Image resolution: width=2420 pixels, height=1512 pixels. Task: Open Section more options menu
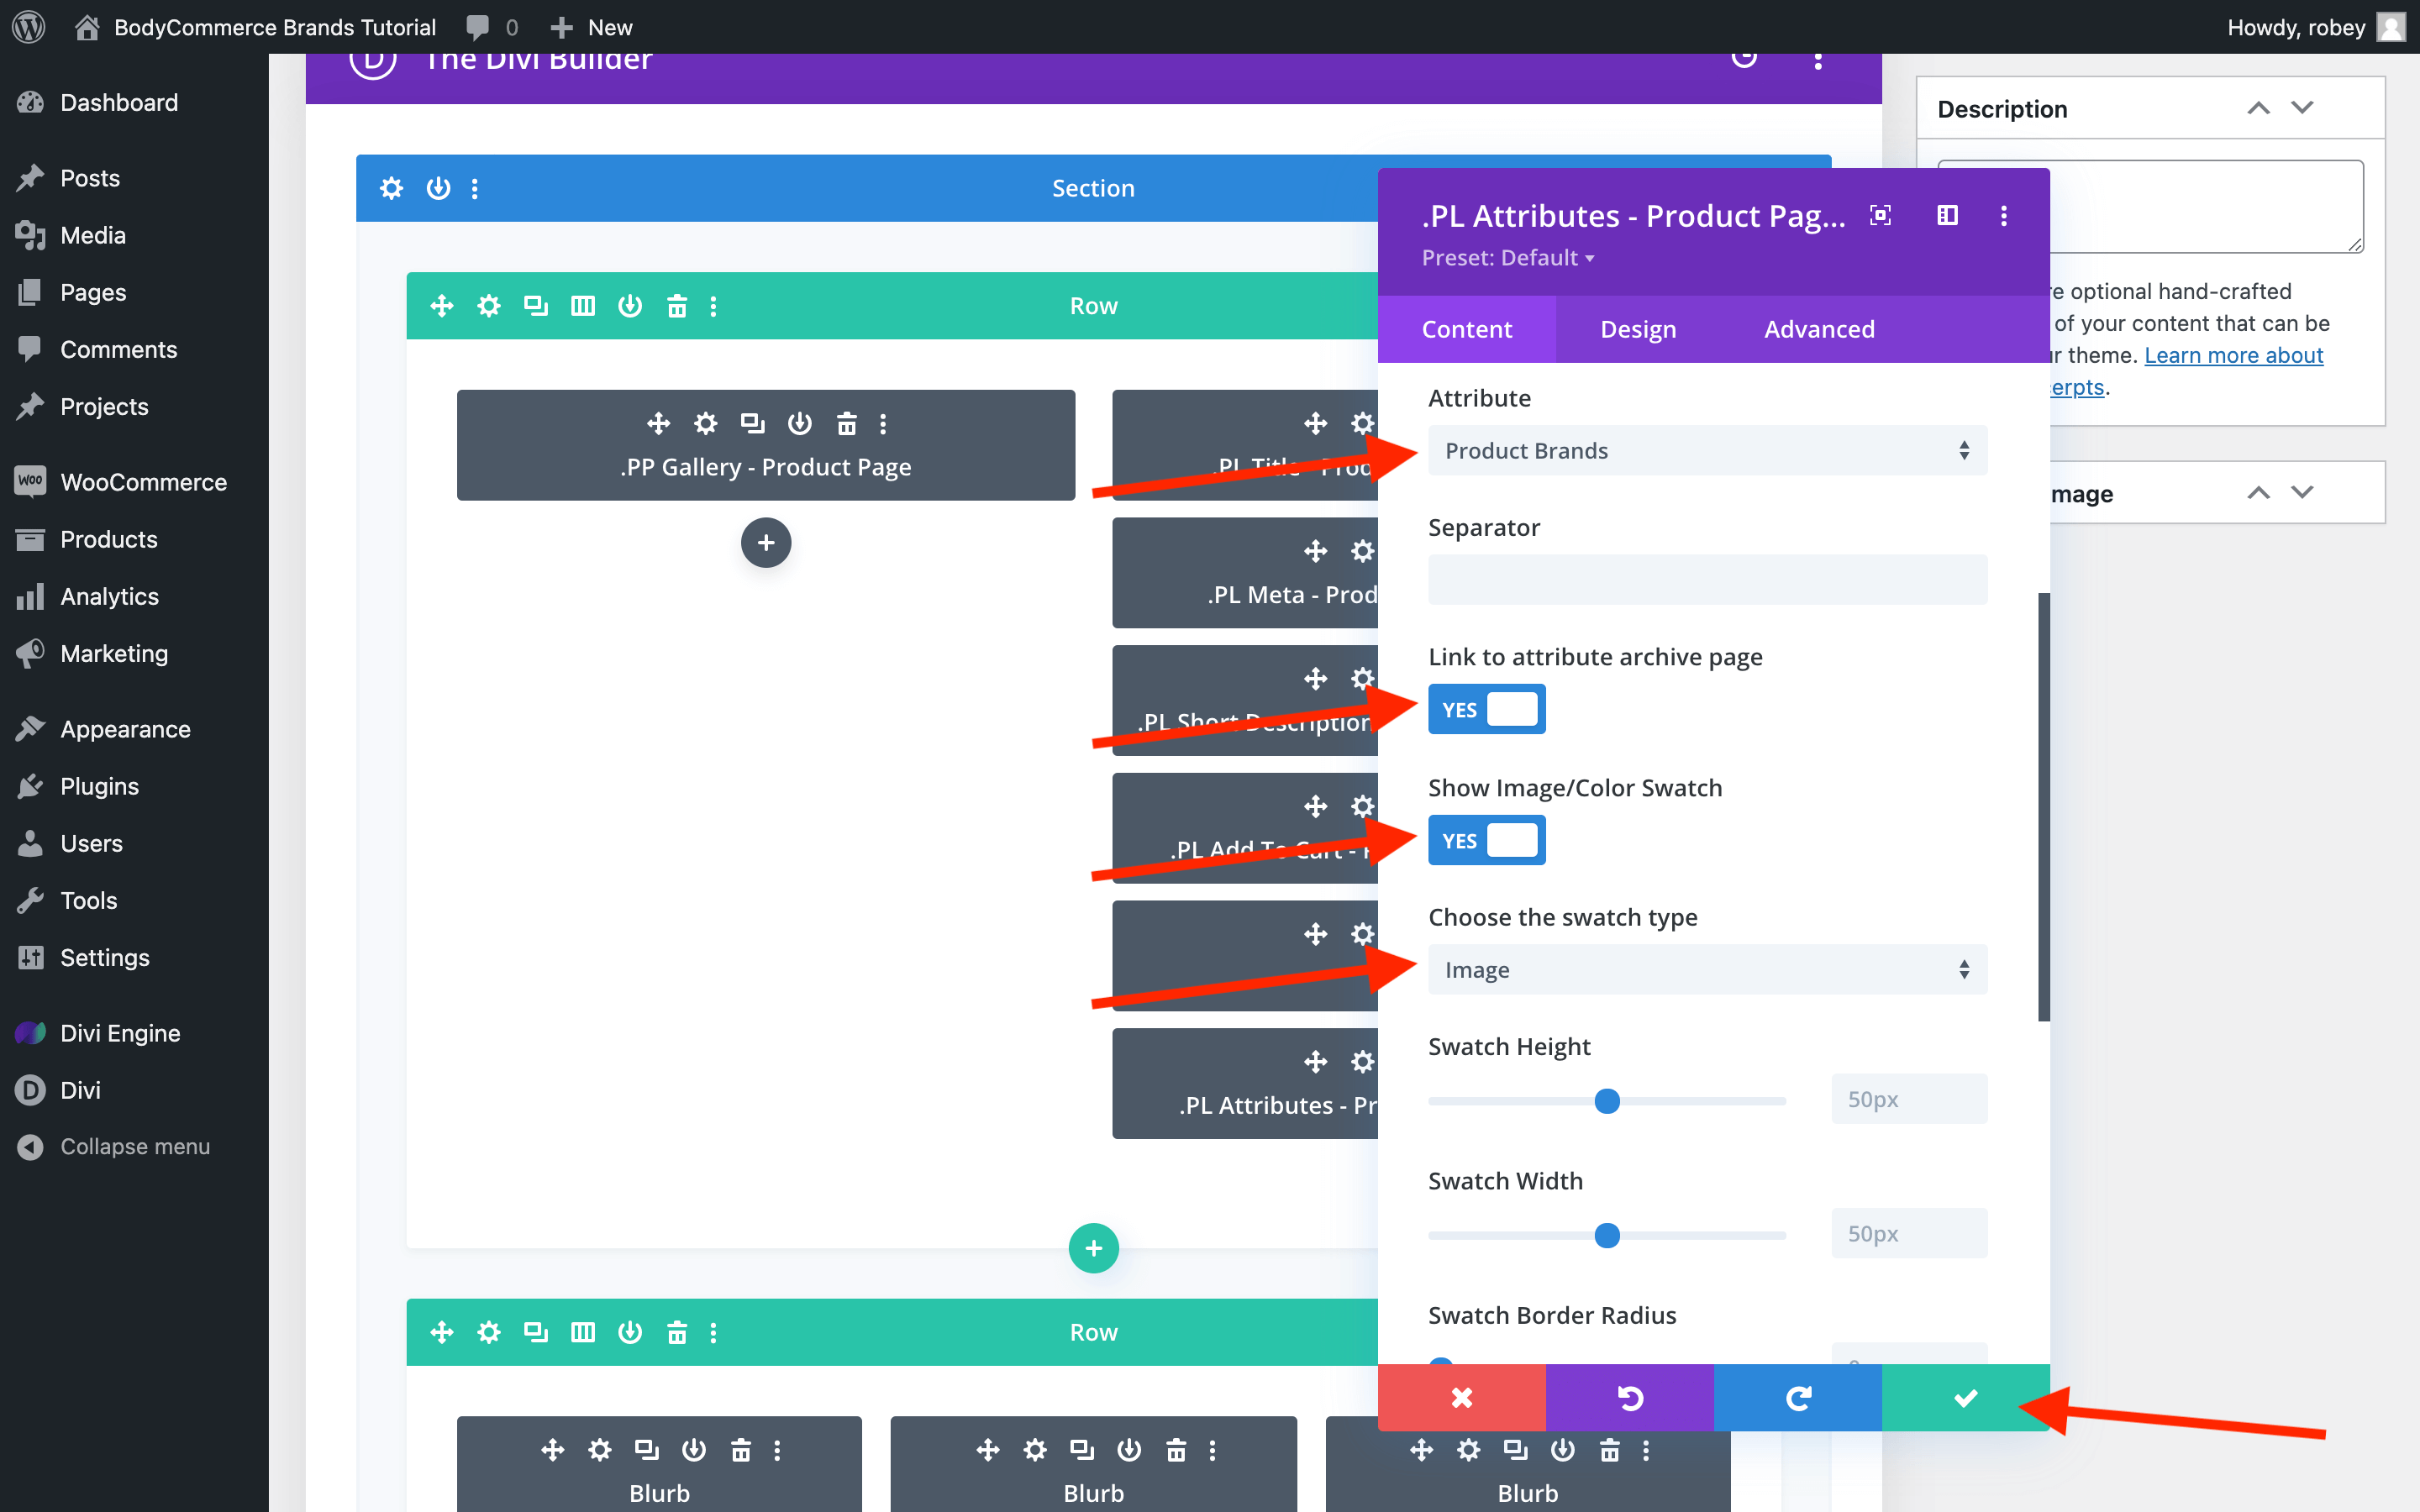tap(475, 188)
